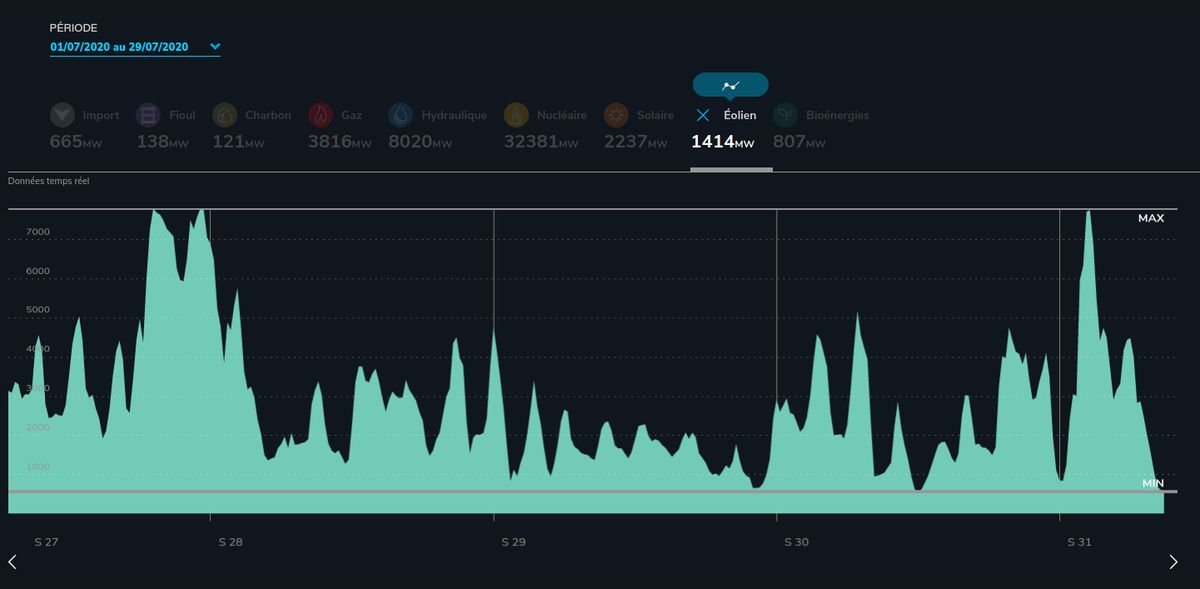Click the Bioénergies label text
This screenshot has height=589, width=1200.
tap(837, 115)
